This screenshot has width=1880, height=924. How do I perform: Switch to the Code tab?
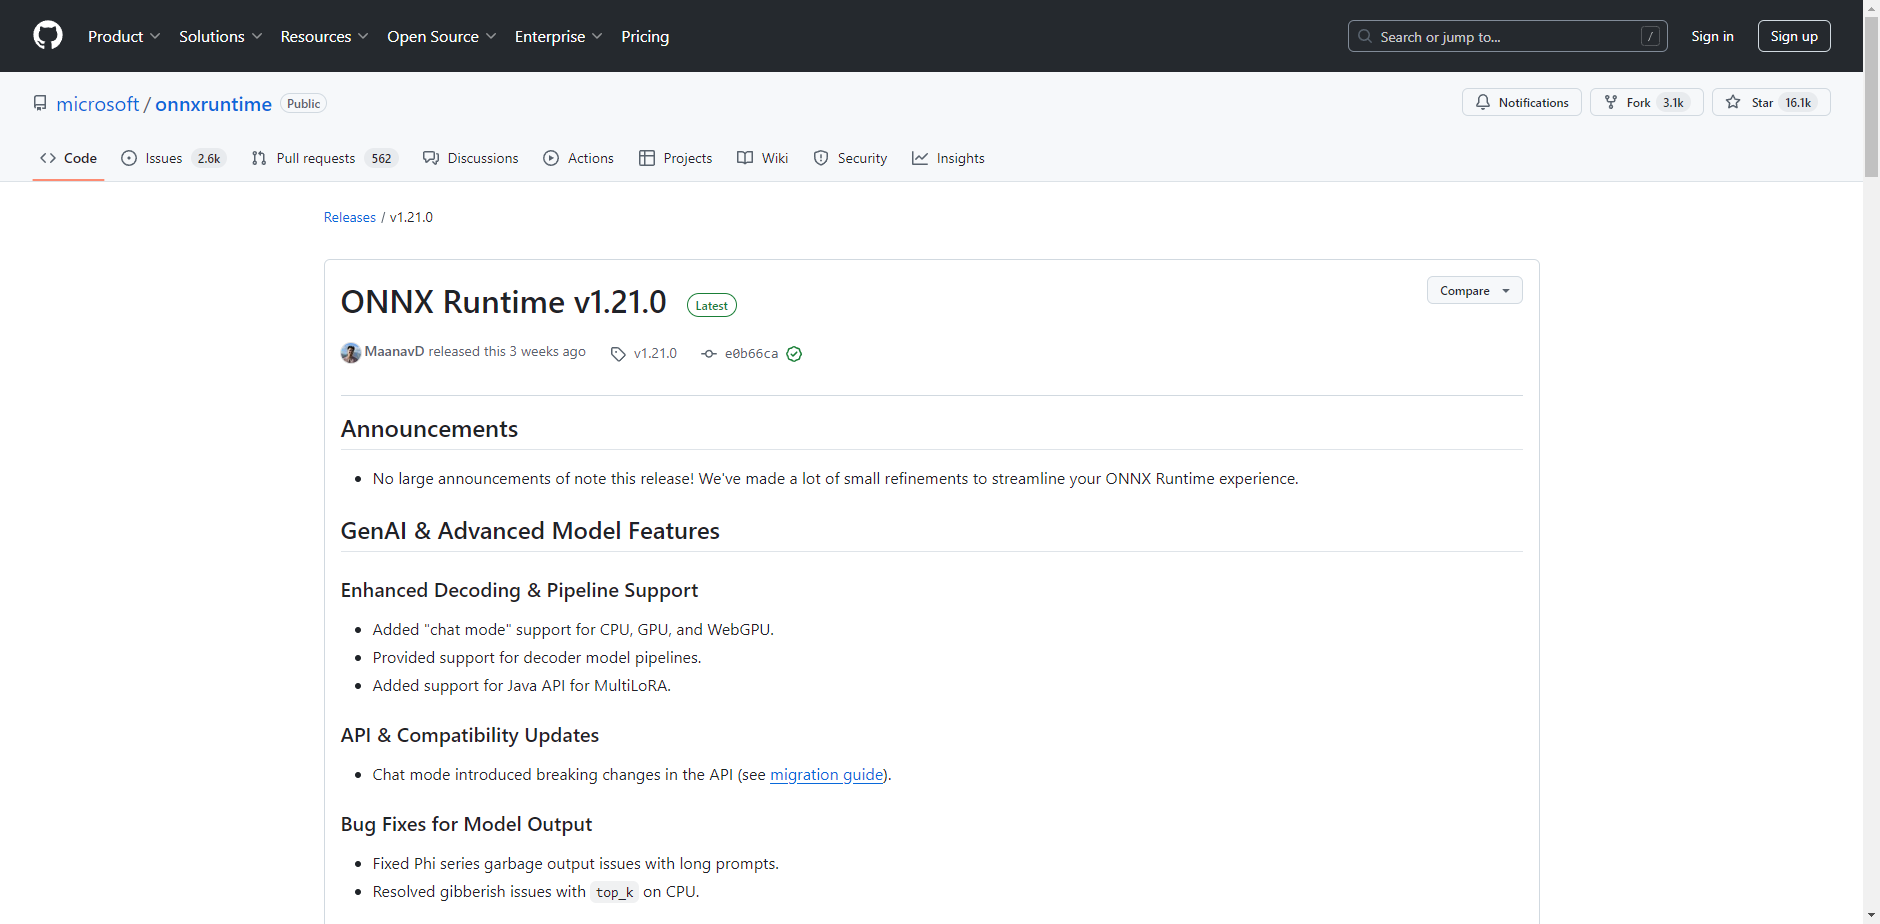coord(68,158)
